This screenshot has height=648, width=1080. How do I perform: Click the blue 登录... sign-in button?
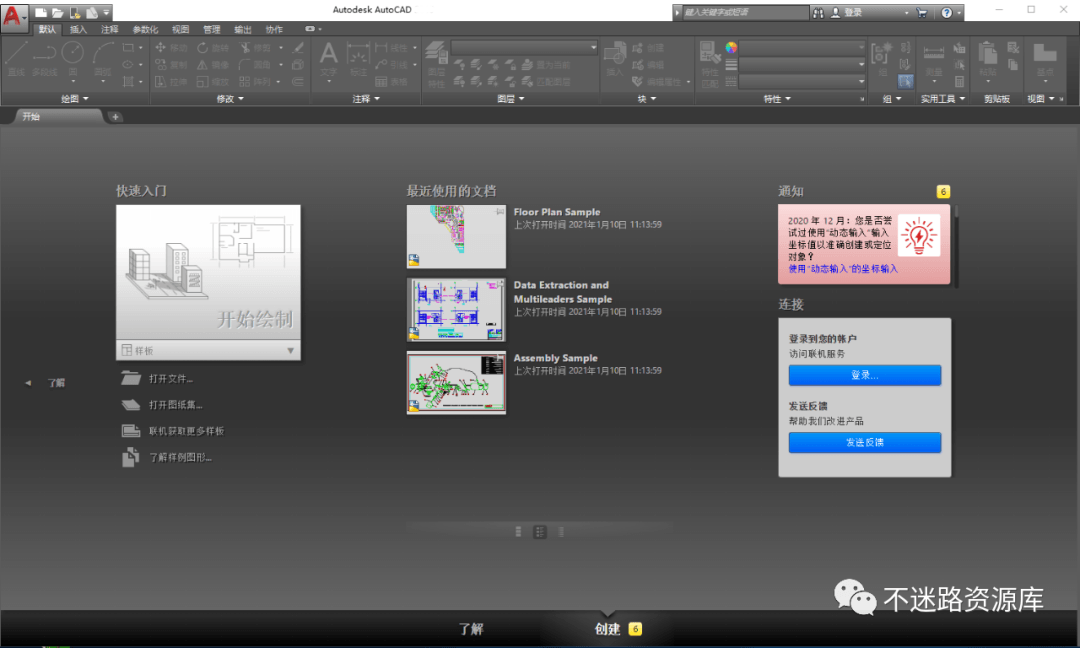[x=864, y=375]
